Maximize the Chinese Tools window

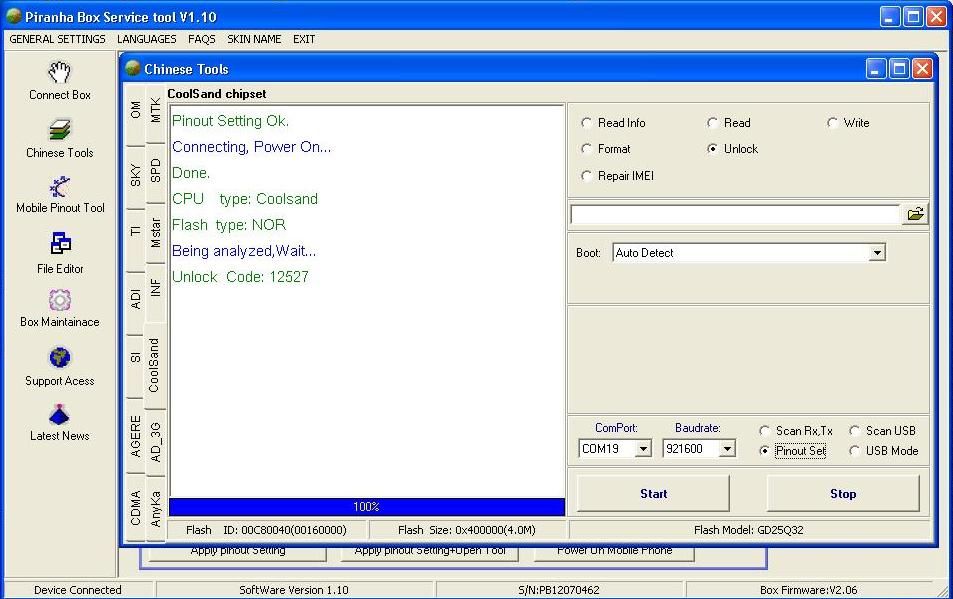[899, 69]
